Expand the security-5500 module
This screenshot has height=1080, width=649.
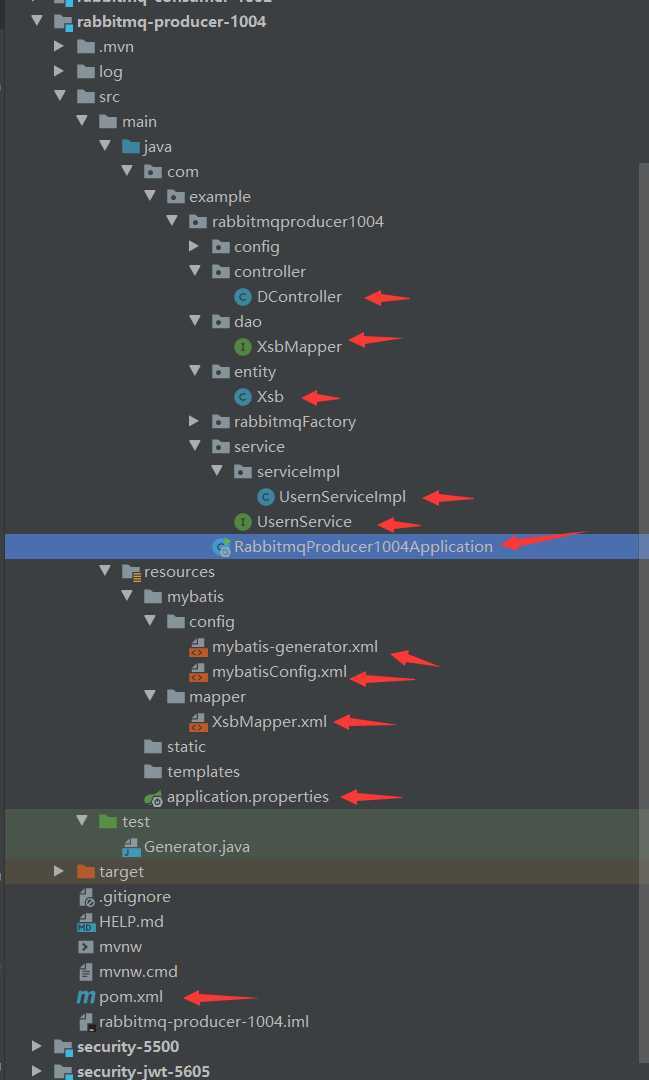coord(37,1046)
